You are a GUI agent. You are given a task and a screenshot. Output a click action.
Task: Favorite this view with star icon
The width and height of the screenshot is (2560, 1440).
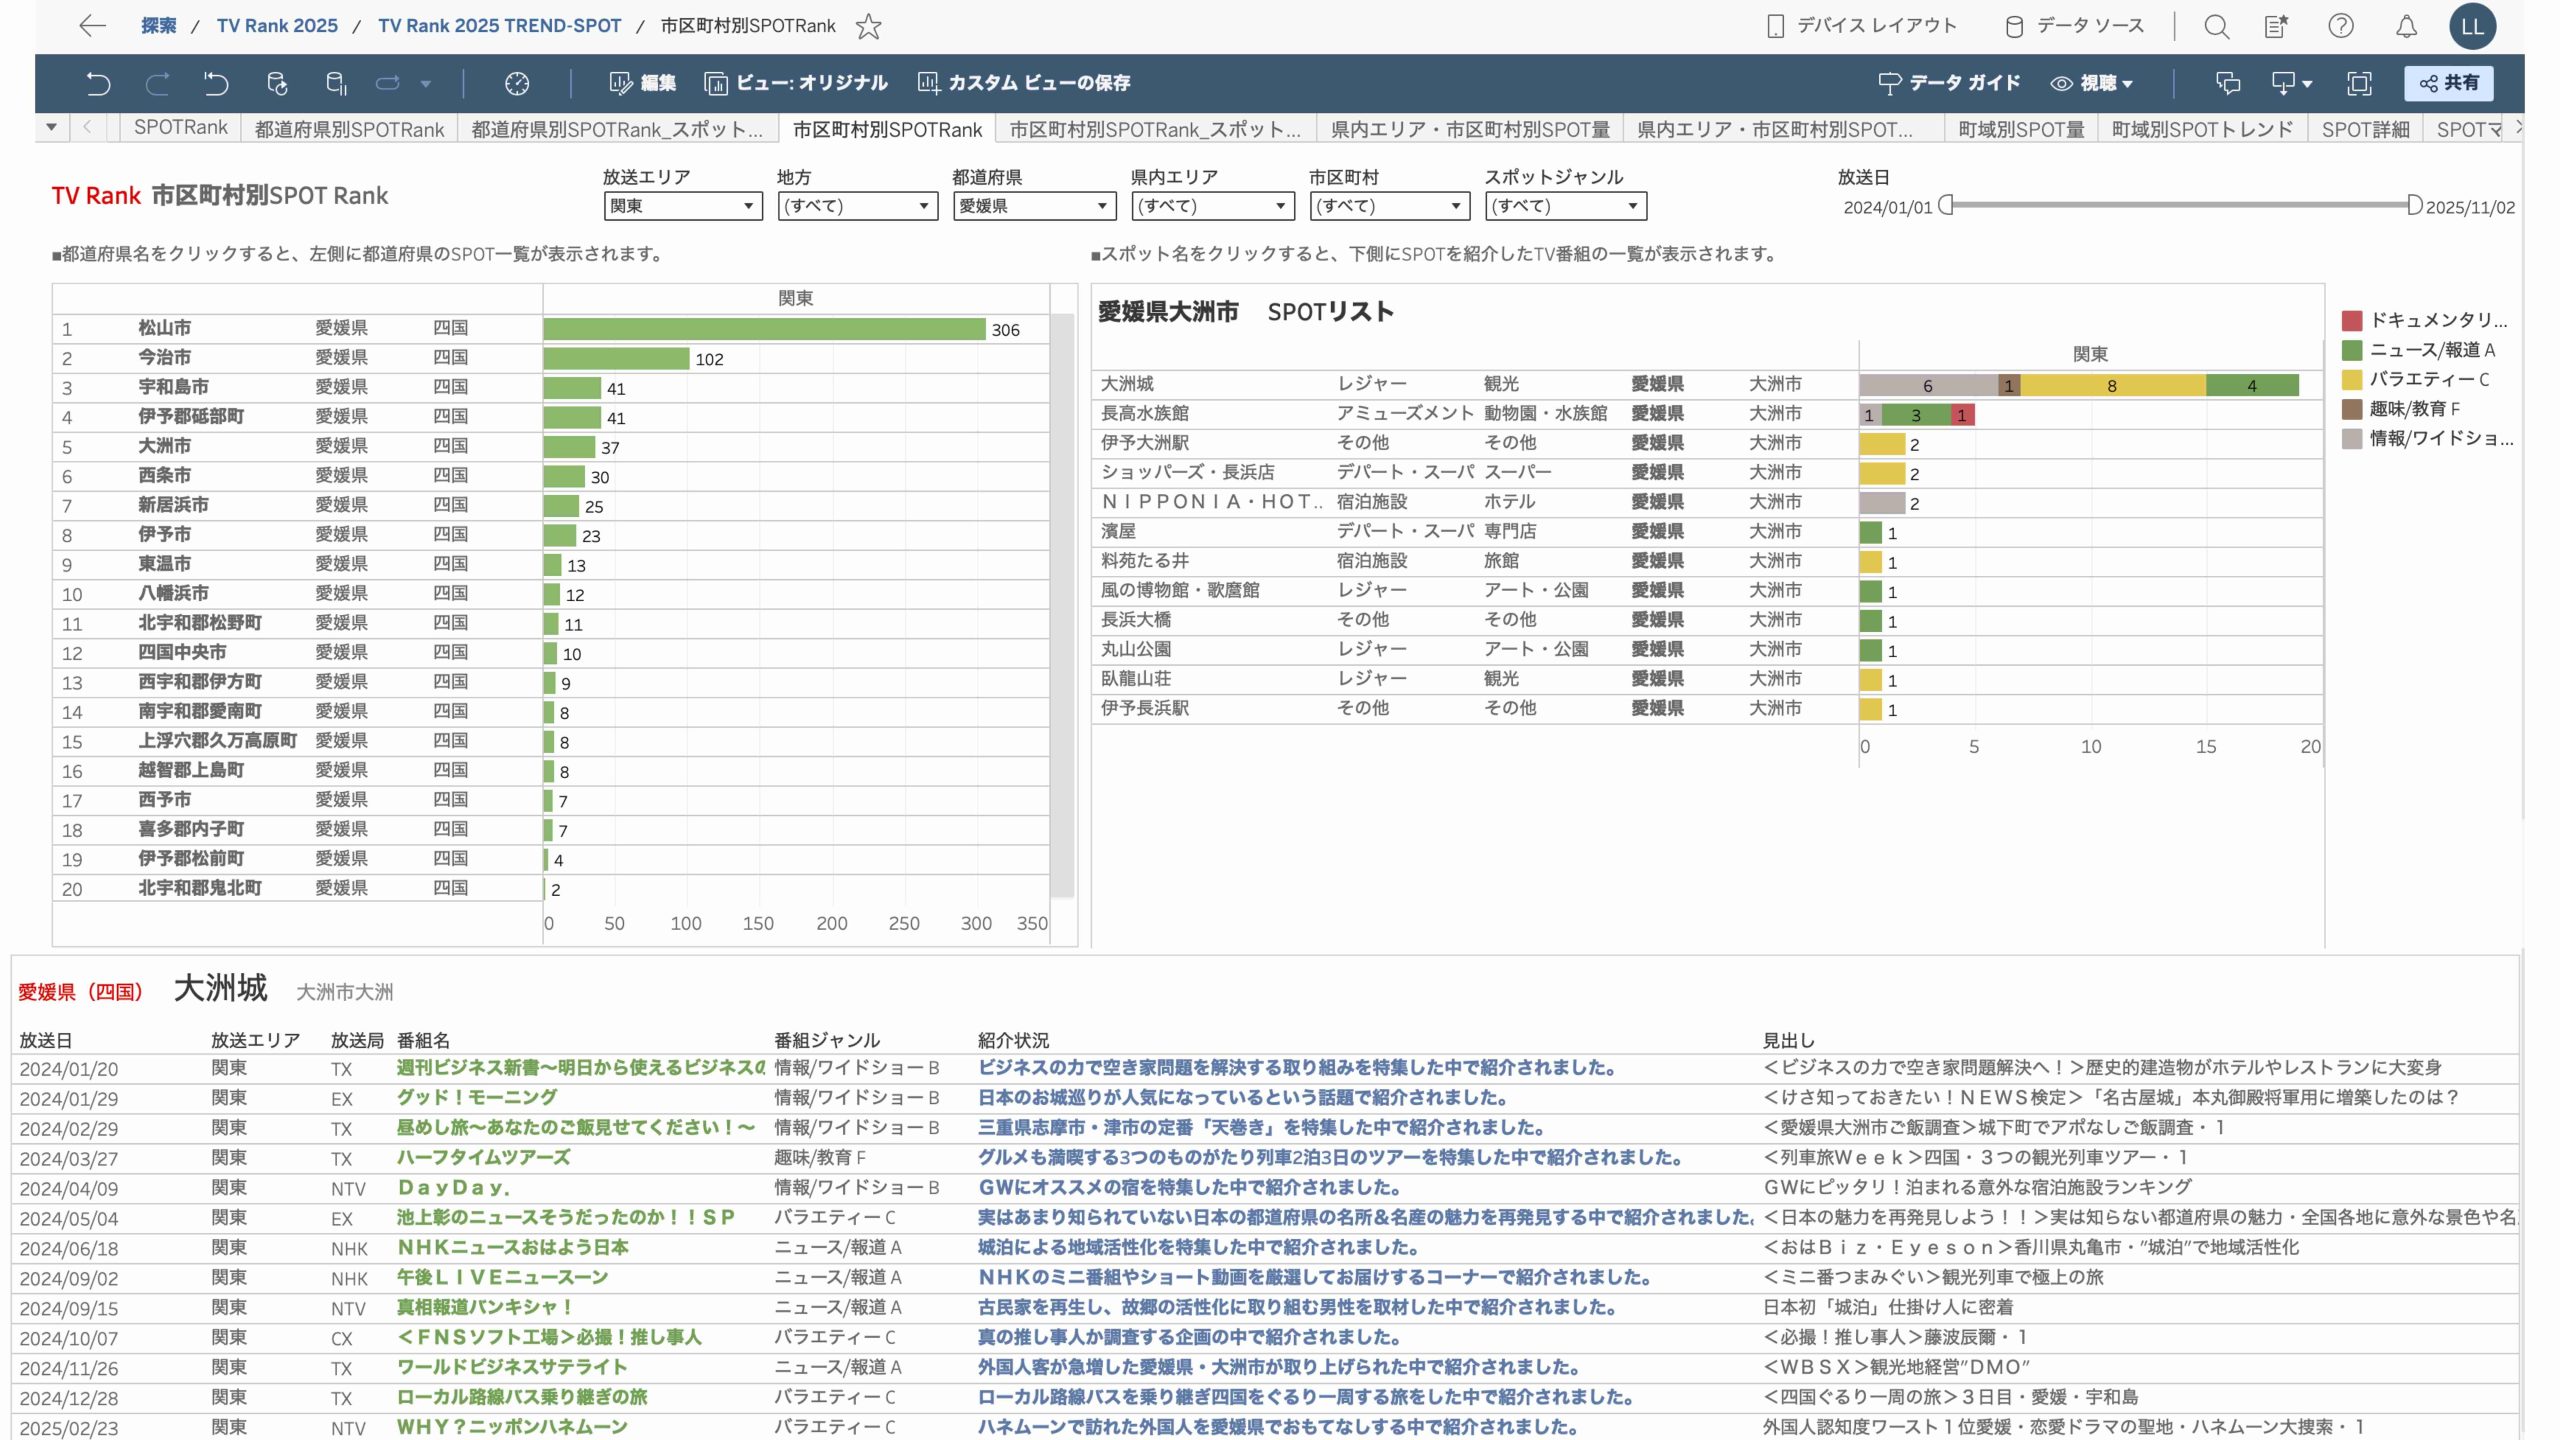tap(868, 26)
